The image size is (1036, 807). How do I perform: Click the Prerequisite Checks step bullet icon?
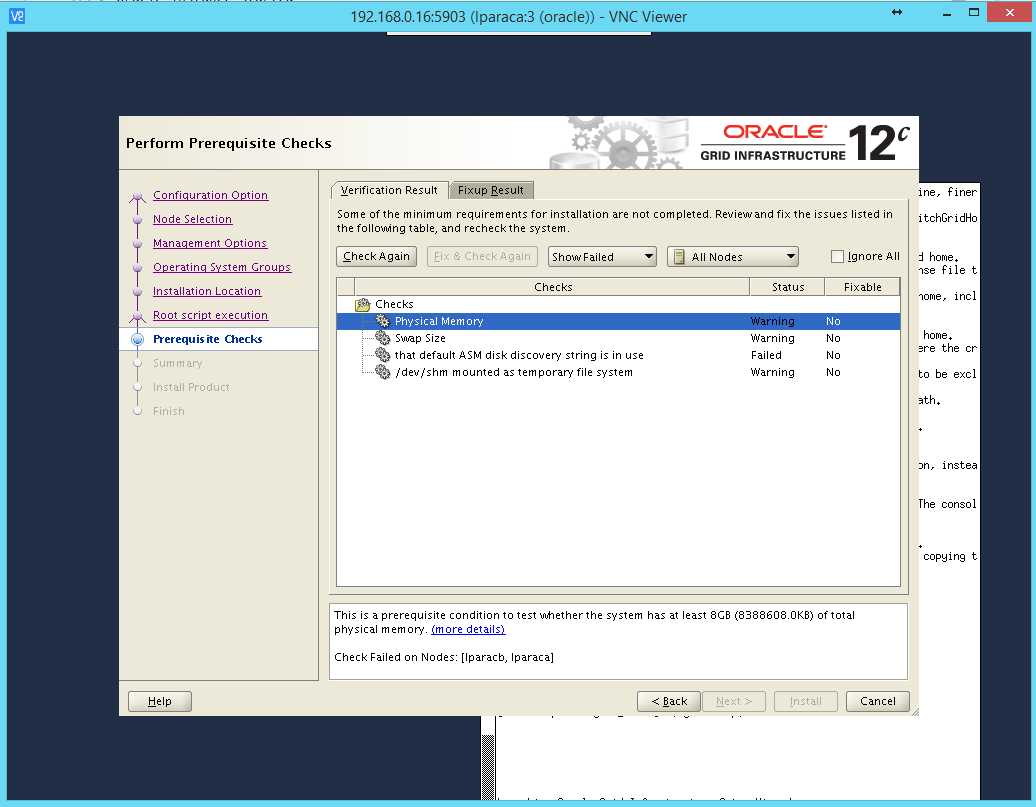[137, 339]
